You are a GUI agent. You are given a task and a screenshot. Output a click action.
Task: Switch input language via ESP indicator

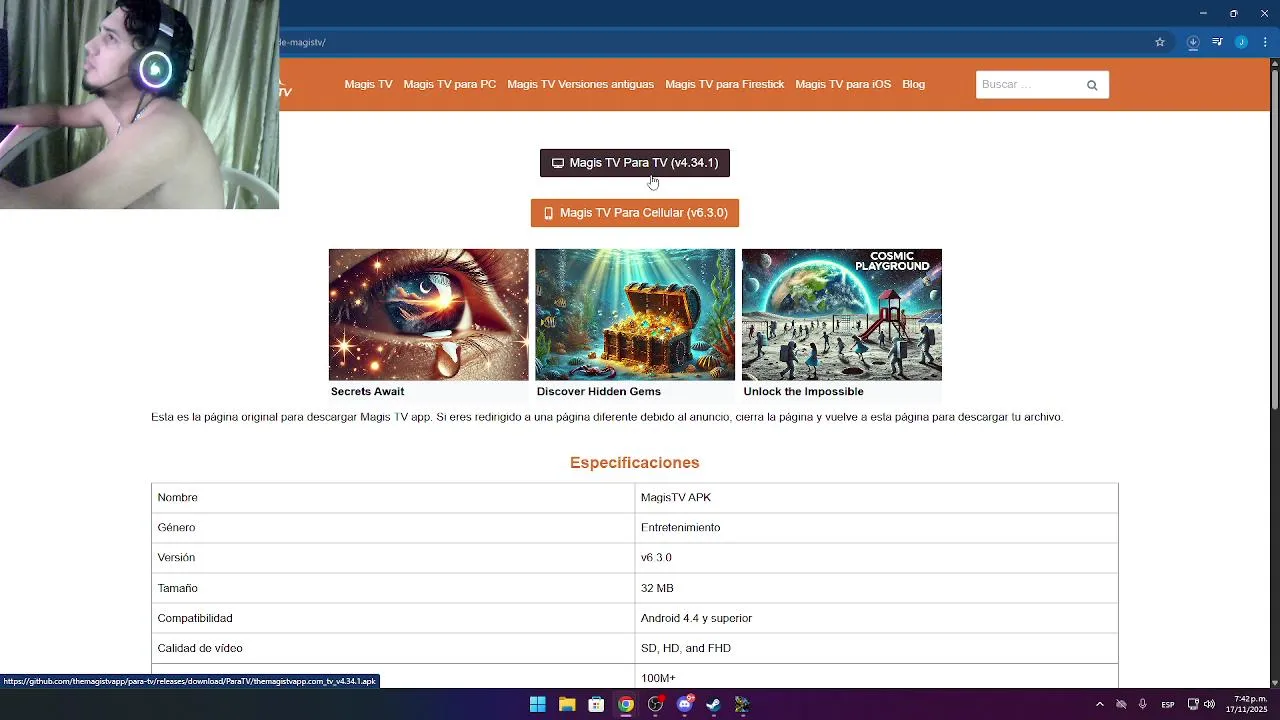coord(1168,705)
